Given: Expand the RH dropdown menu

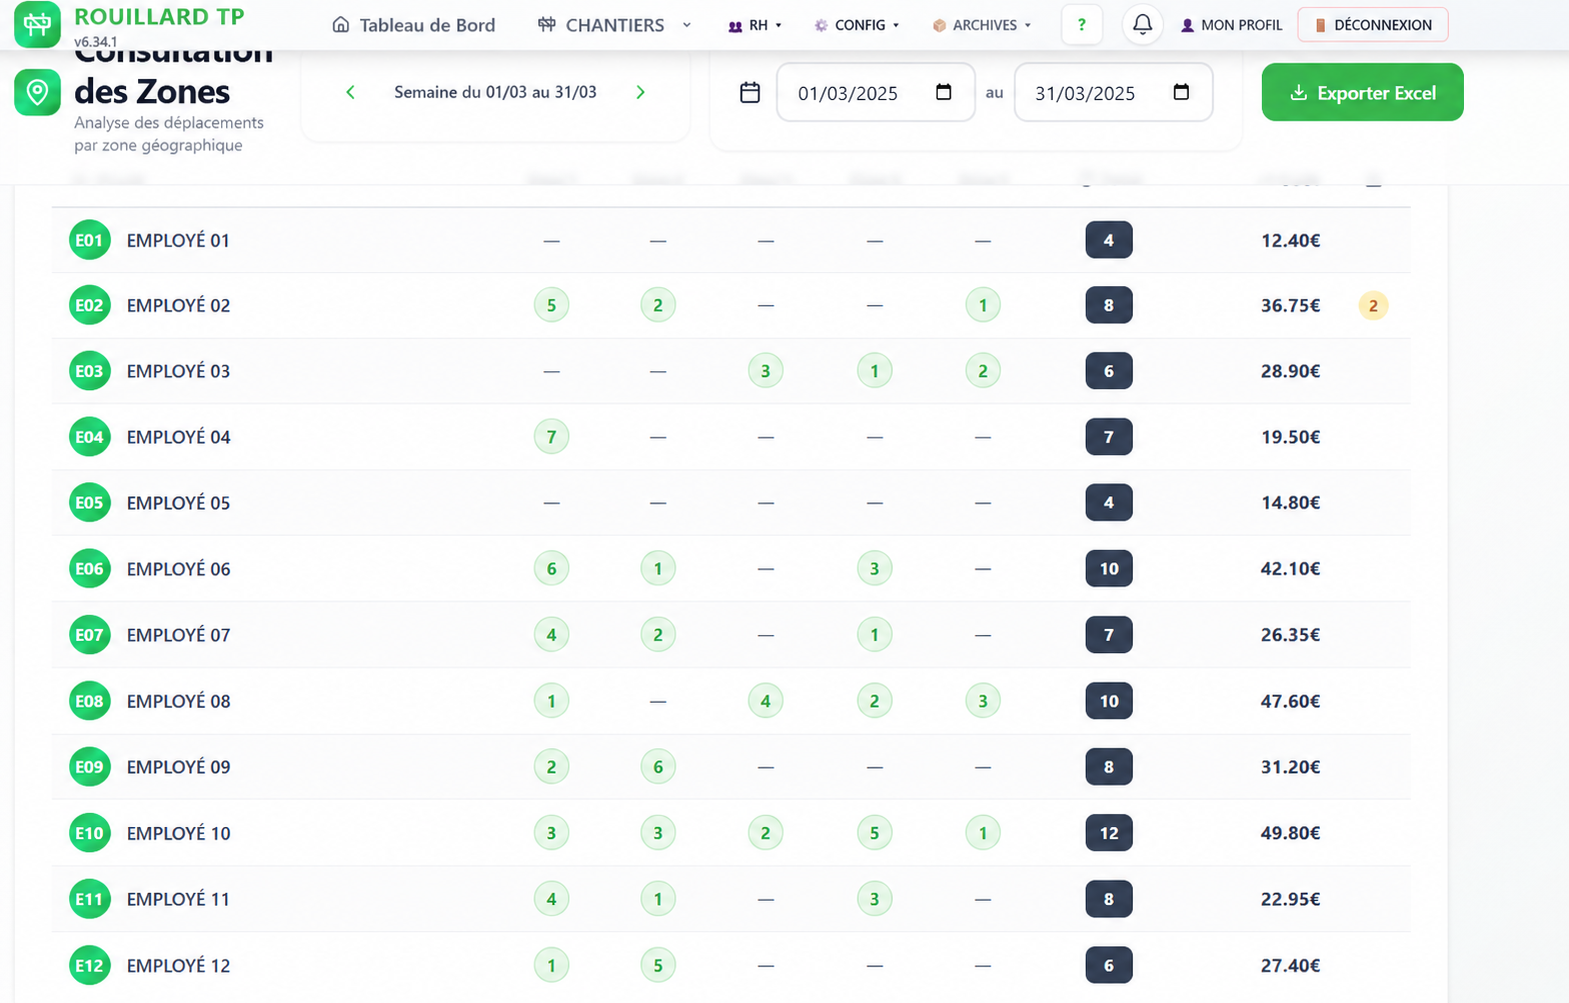Looking at the screenshot, I should coord(755,25).
